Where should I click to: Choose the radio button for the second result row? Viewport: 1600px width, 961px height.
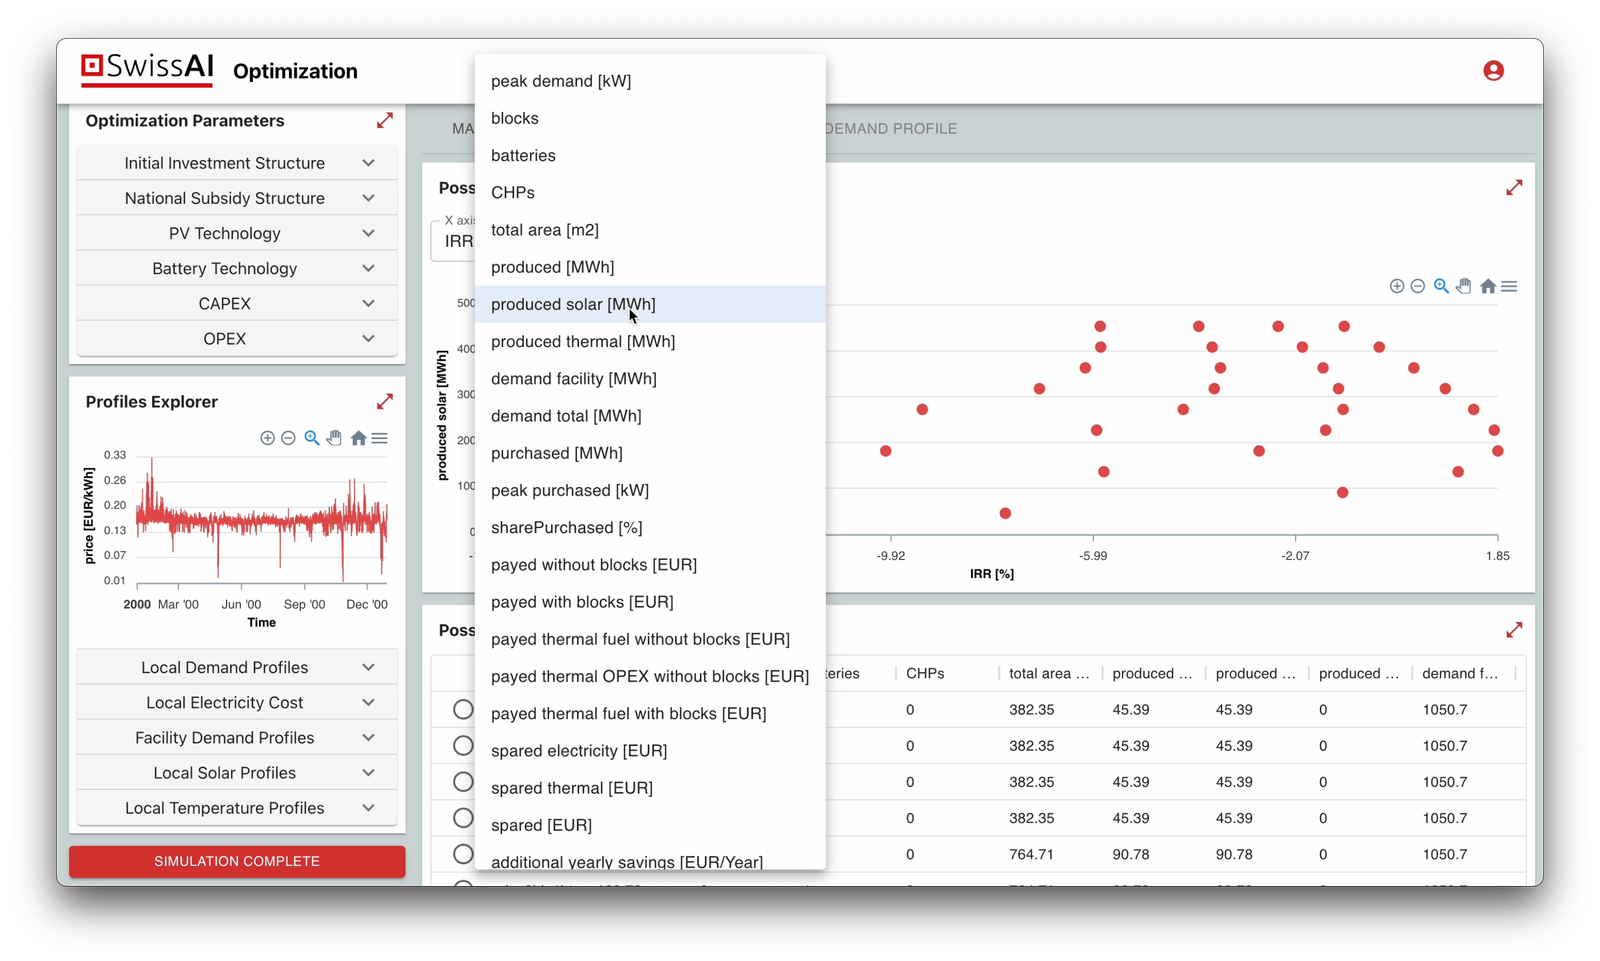(x=463, y=745)
